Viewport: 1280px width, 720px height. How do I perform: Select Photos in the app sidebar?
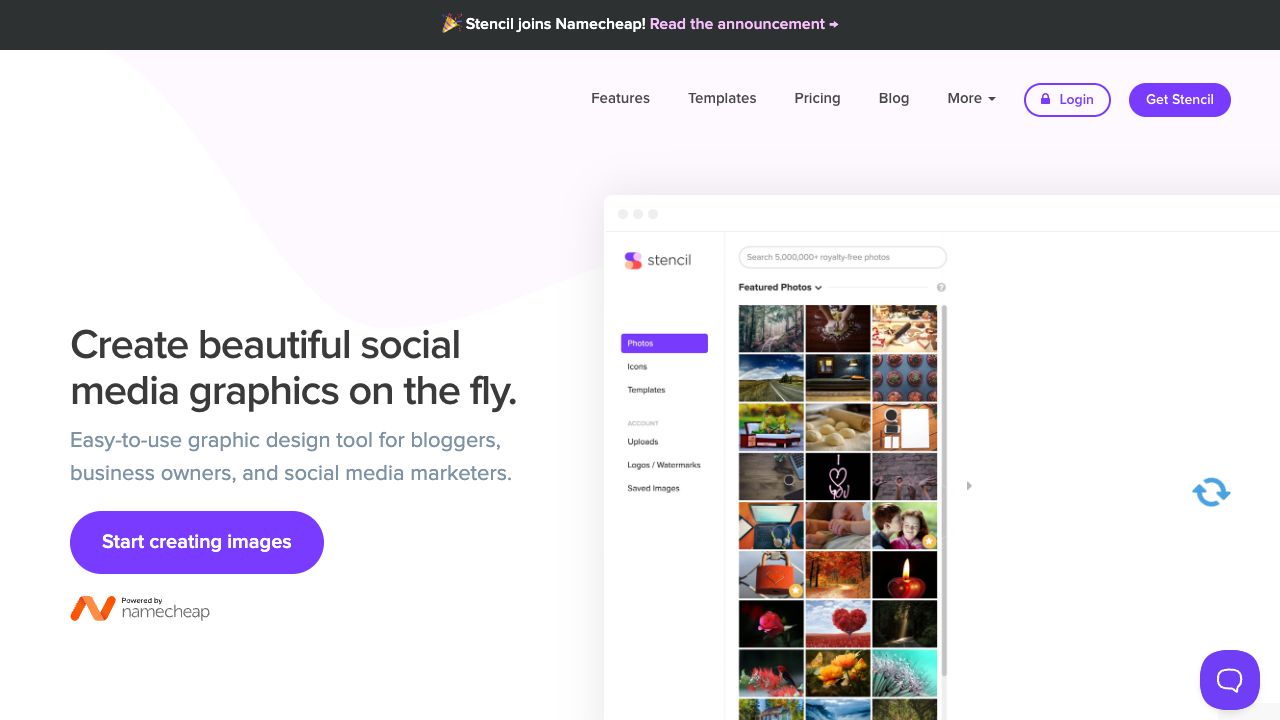(664, 343)
